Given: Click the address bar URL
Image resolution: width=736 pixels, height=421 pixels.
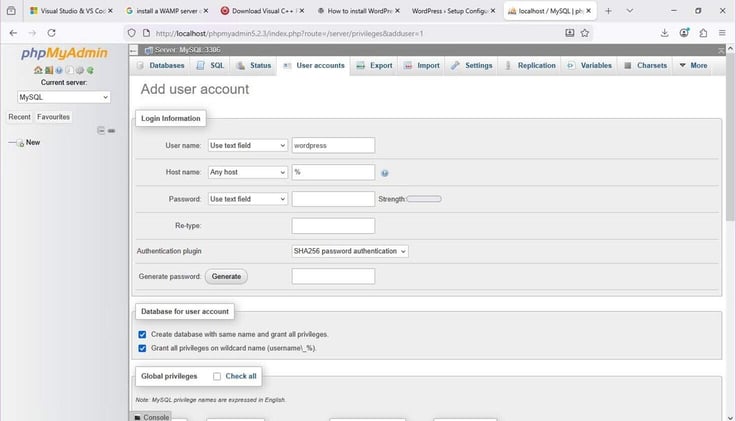Looking at the screenshot, I should coord(290,33).
